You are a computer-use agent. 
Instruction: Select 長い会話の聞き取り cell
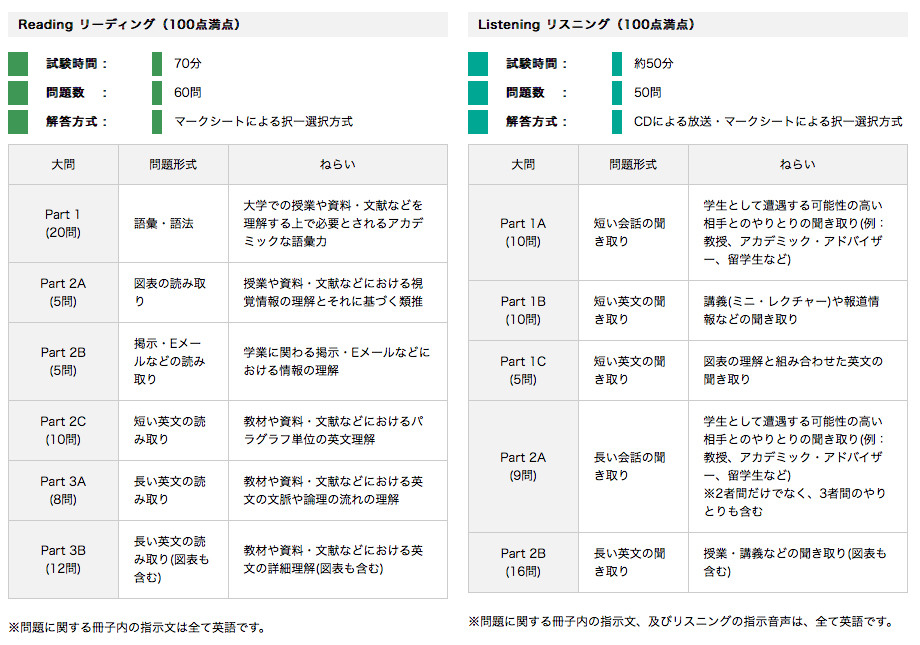click(x=633, y=467)
